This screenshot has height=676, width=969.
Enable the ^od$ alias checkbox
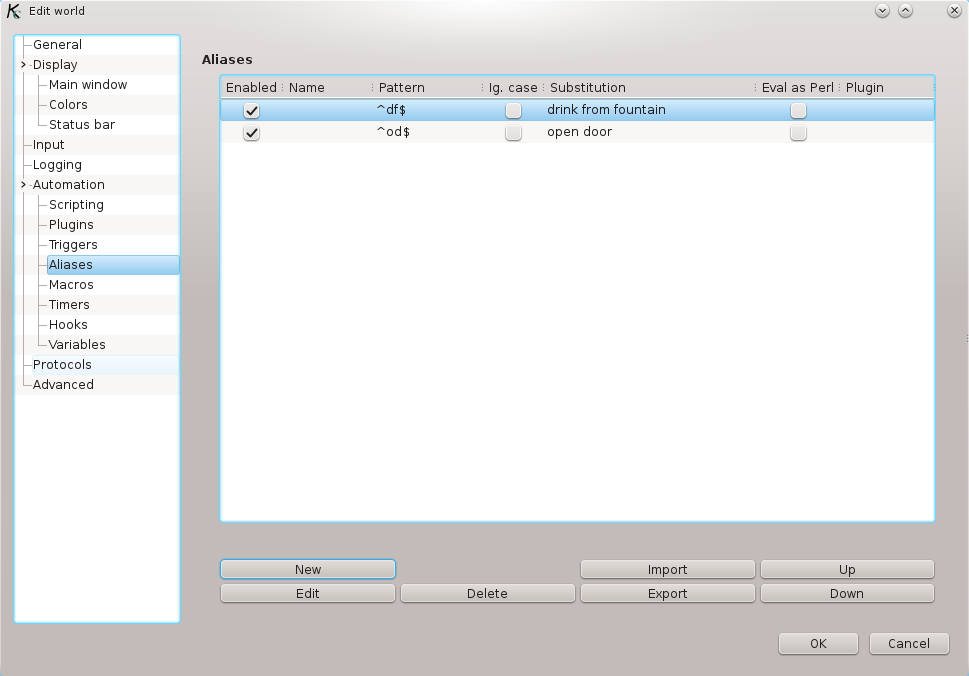250,132
